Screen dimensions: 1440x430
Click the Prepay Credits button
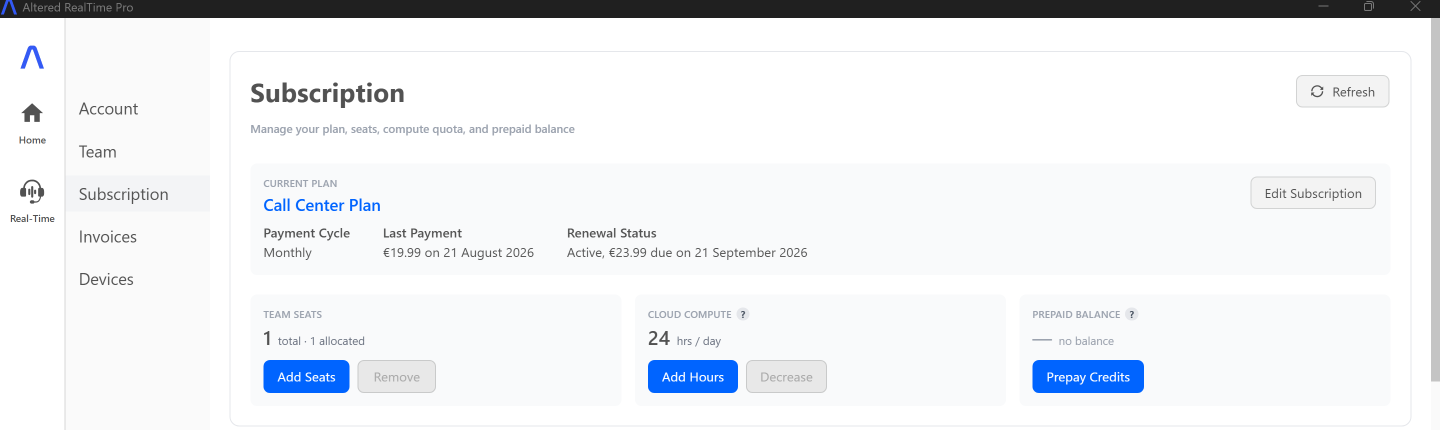point(1088,377)
